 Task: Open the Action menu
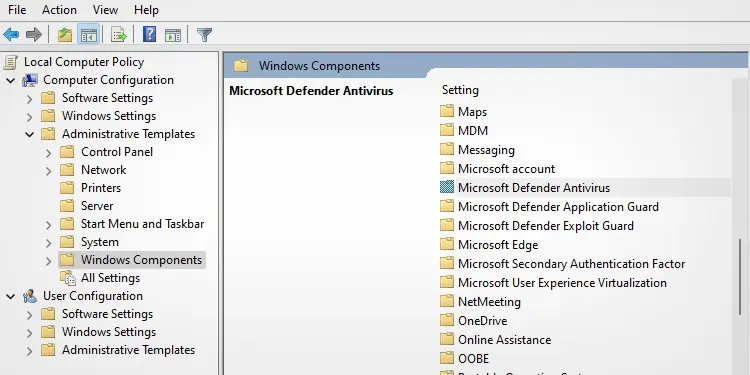pos(59,10)
